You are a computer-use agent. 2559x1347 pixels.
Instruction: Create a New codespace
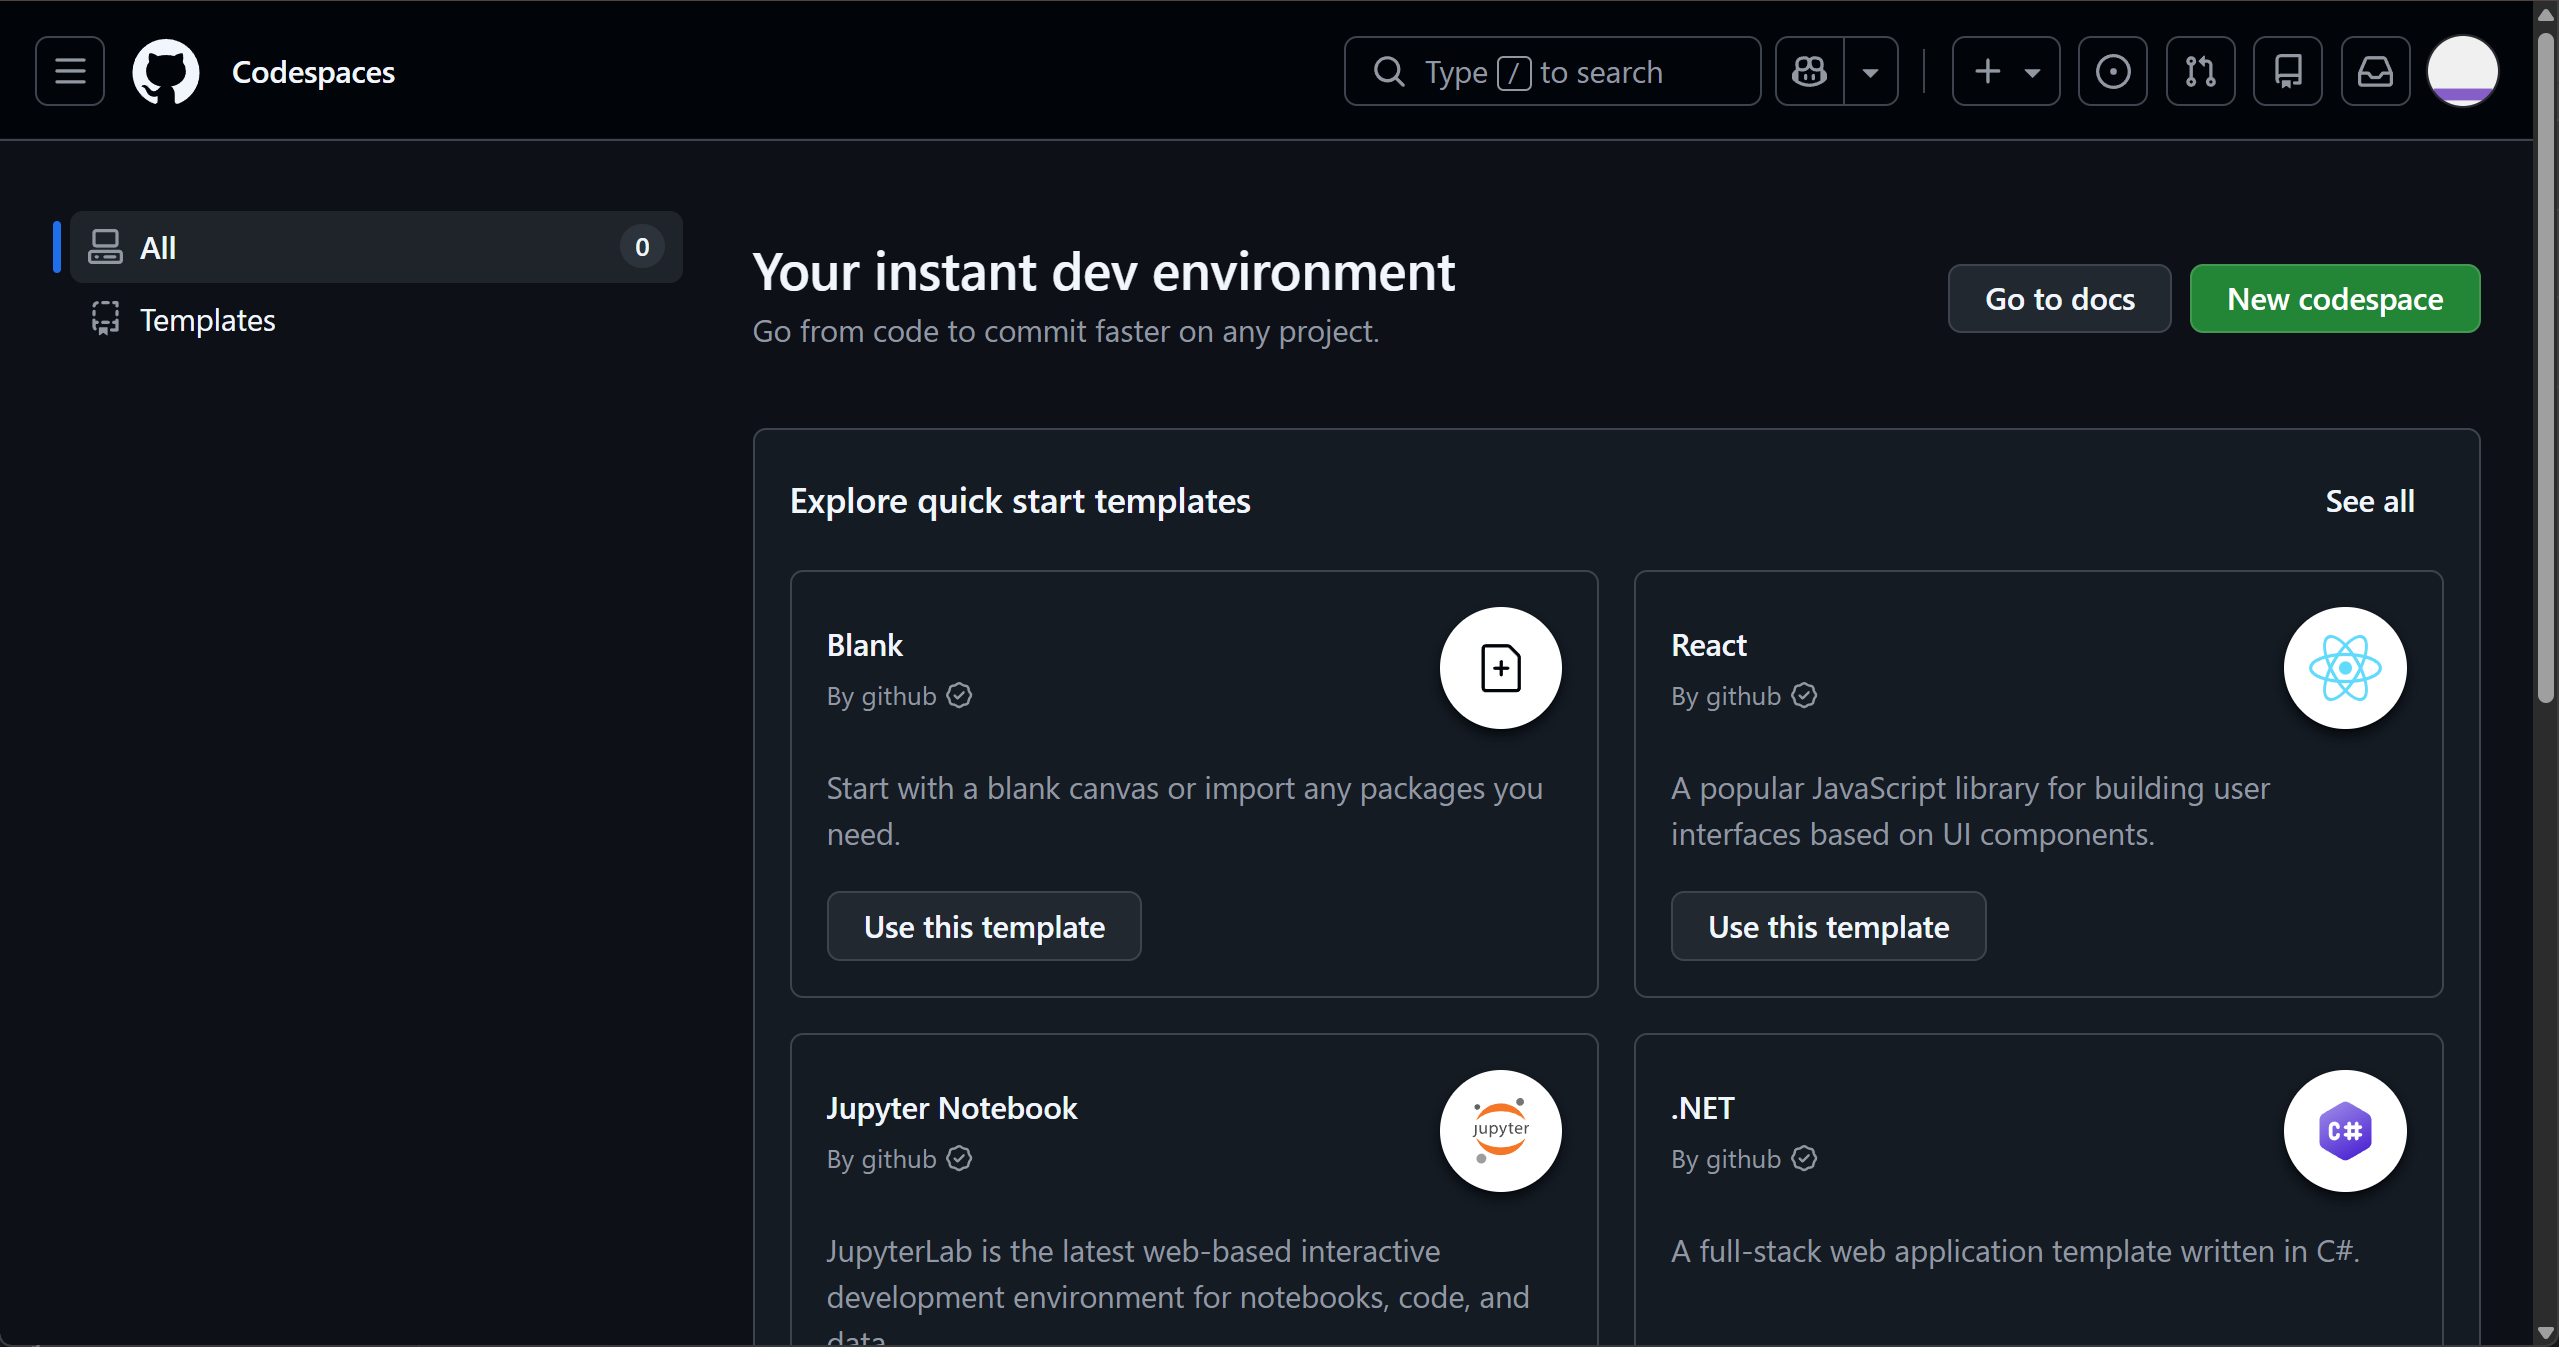tap(2335, 299)
